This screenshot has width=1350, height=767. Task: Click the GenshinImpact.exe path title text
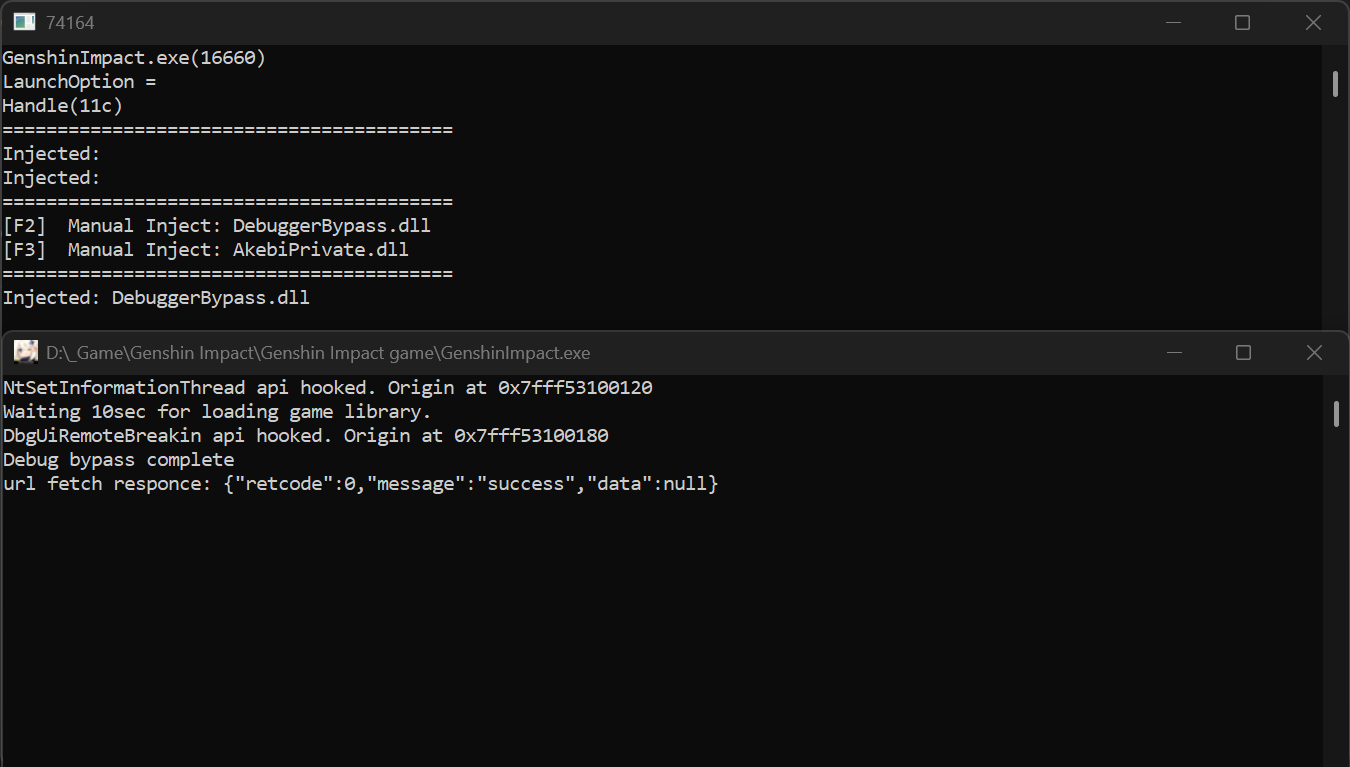(318, 353)
